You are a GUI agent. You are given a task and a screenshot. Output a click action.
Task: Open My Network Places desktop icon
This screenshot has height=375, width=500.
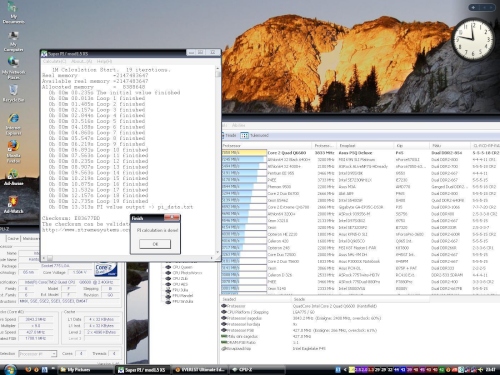coord(13,68)
